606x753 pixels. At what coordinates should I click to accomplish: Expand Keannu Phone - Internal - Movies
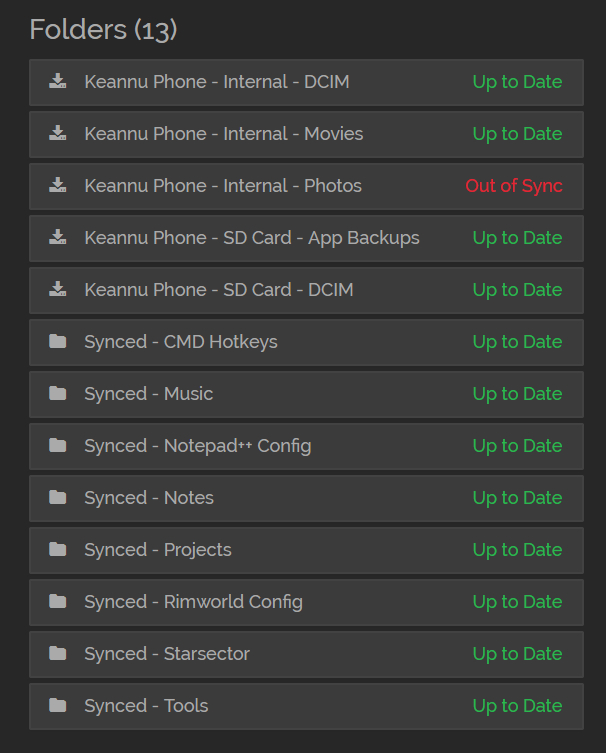(x=223, y=134)
